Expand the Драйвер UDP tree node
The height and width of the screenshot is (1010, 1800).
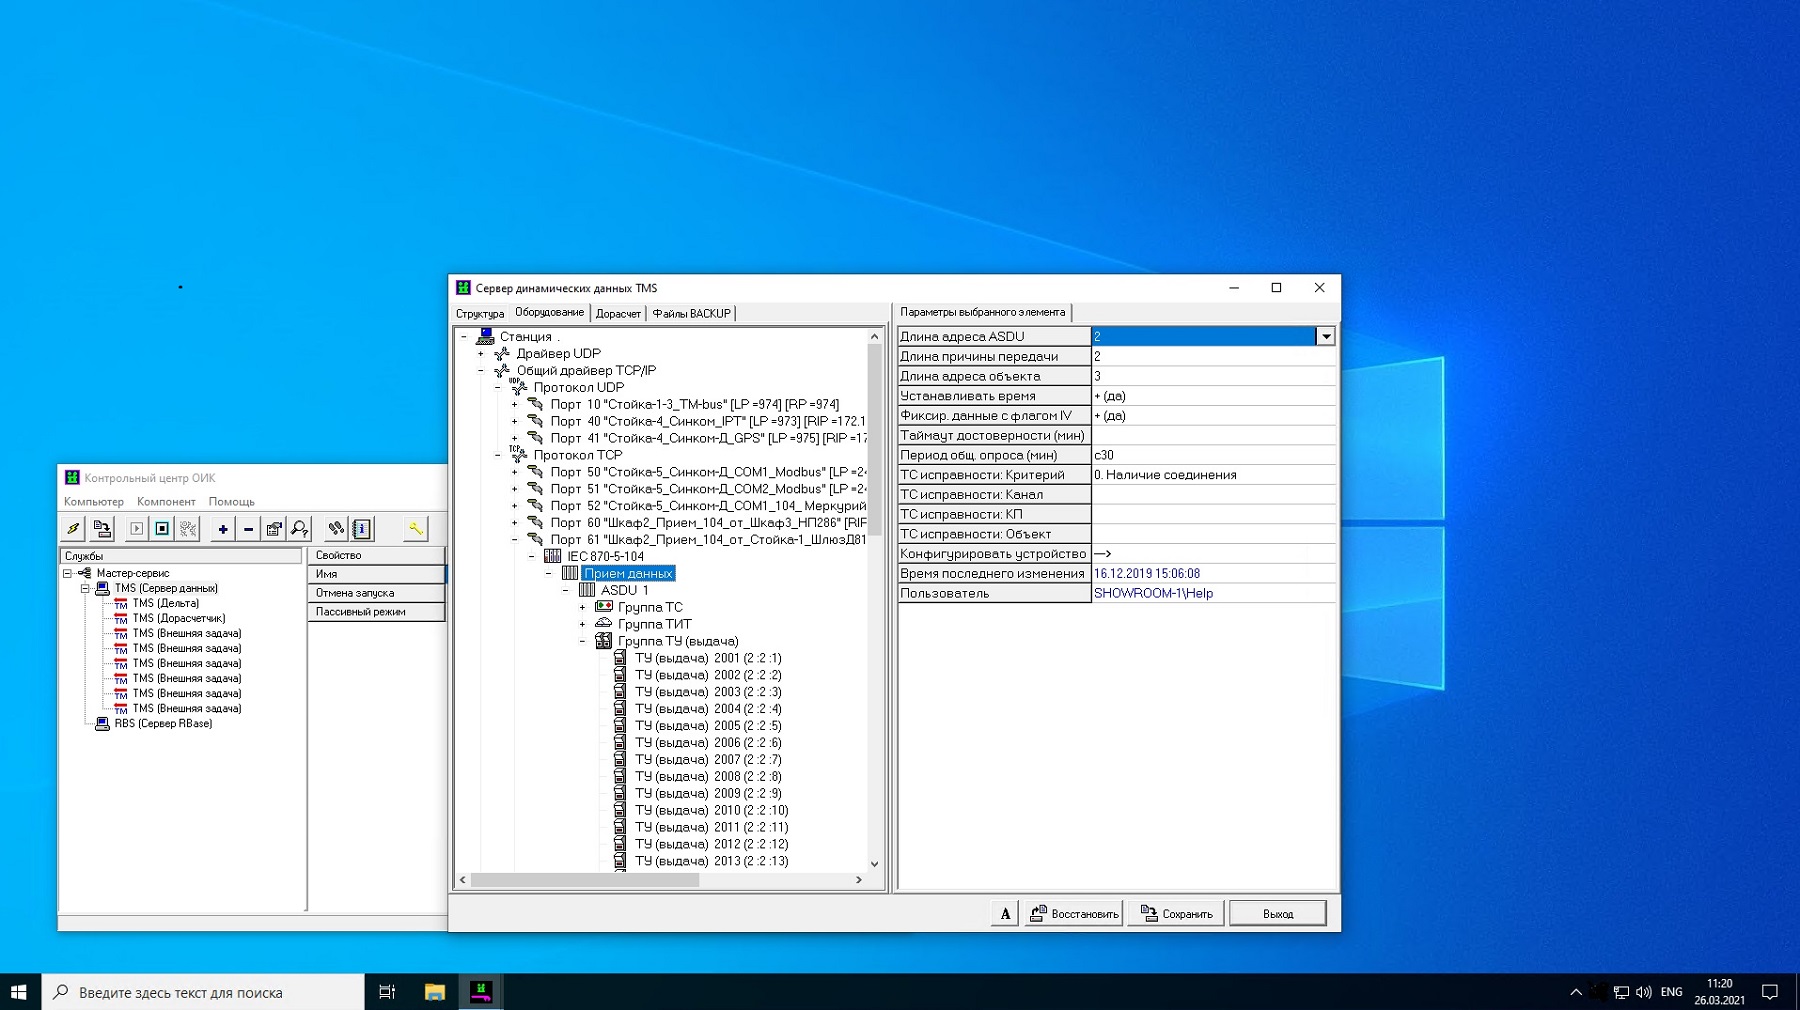(x=481, y=354)
